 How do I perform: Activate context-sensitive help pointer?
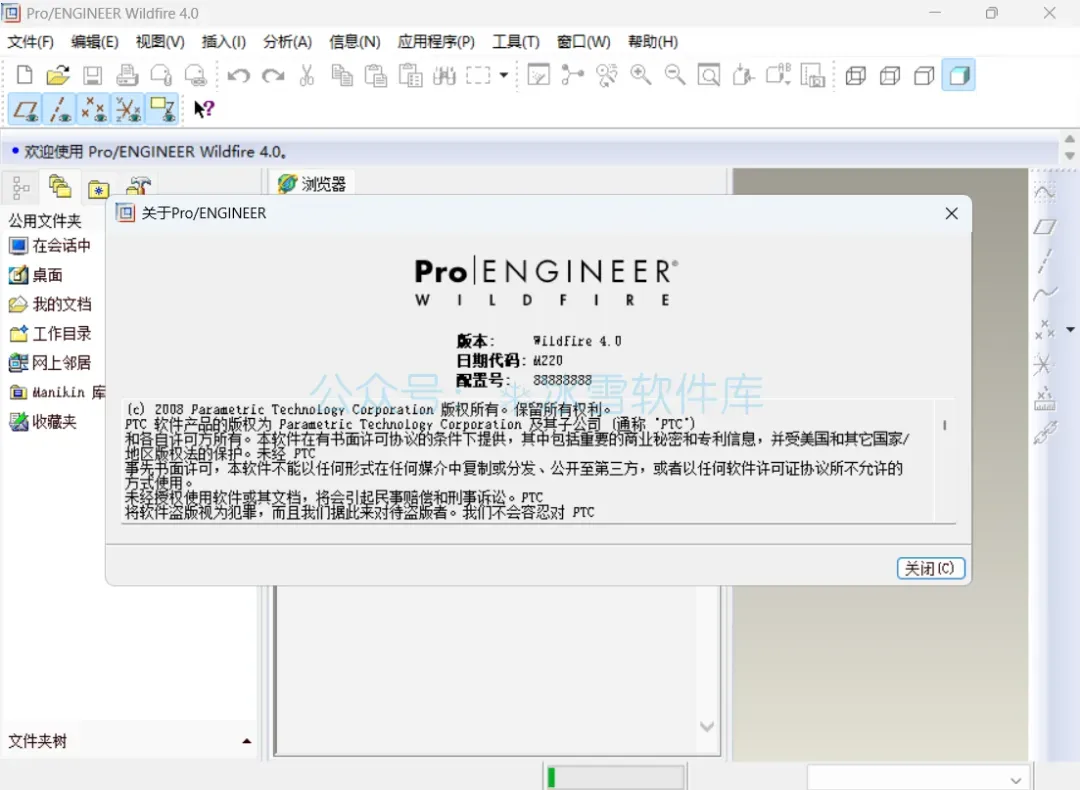pos(204,110)
